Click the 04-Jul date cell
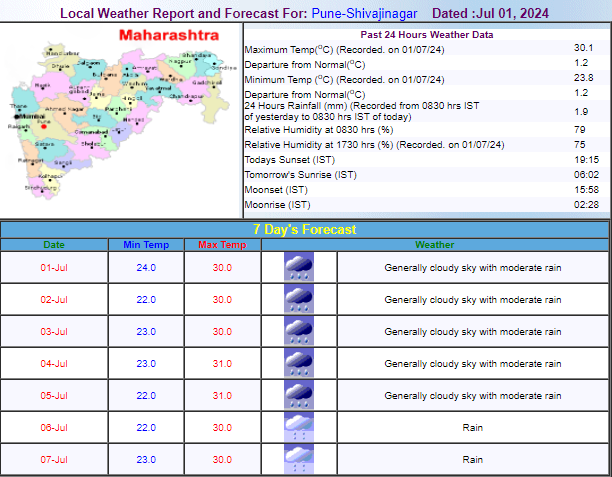 point(54,363)
